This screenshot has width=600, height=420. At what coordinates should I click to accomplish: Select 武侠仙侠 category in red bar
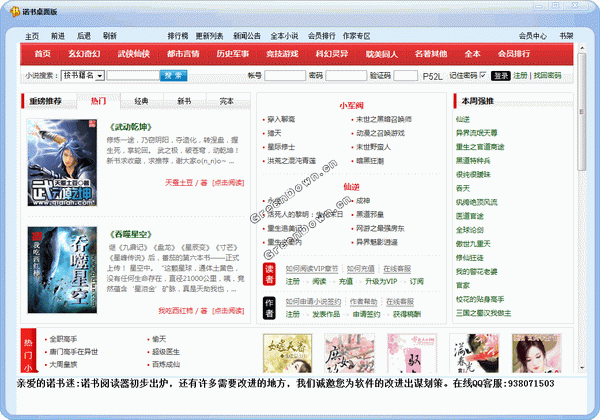pos(134,54)
